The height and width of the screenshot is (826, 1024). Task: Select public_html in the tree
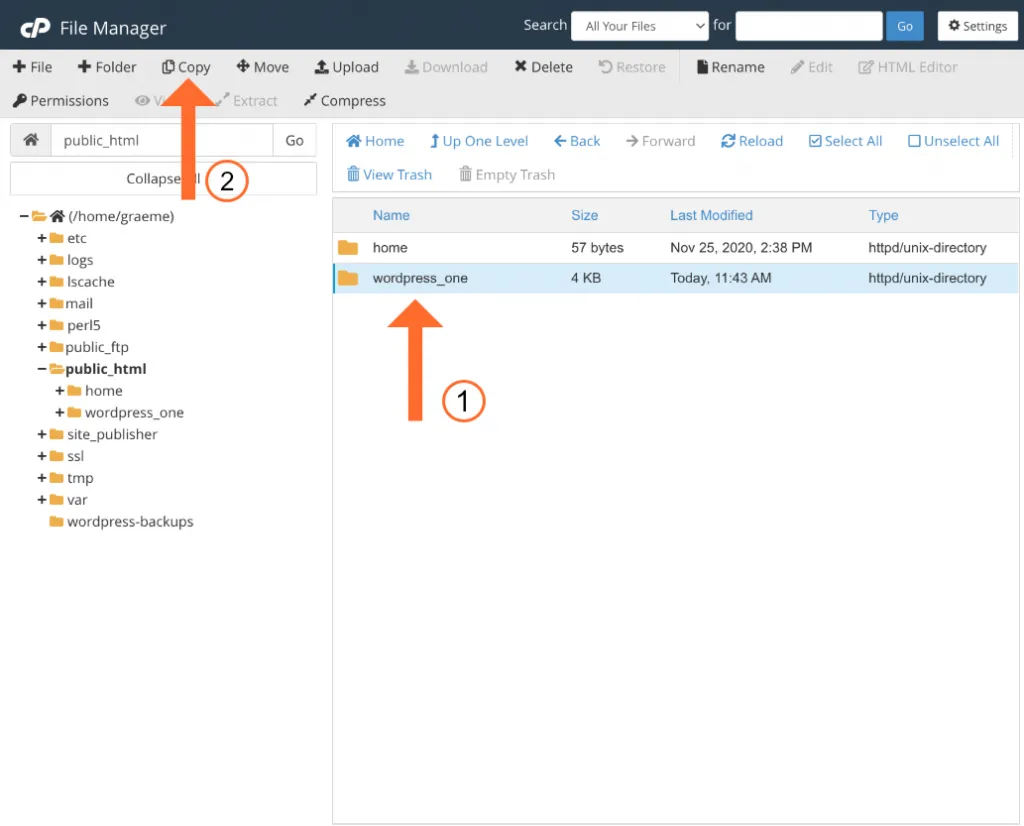[x=106, y=368]
